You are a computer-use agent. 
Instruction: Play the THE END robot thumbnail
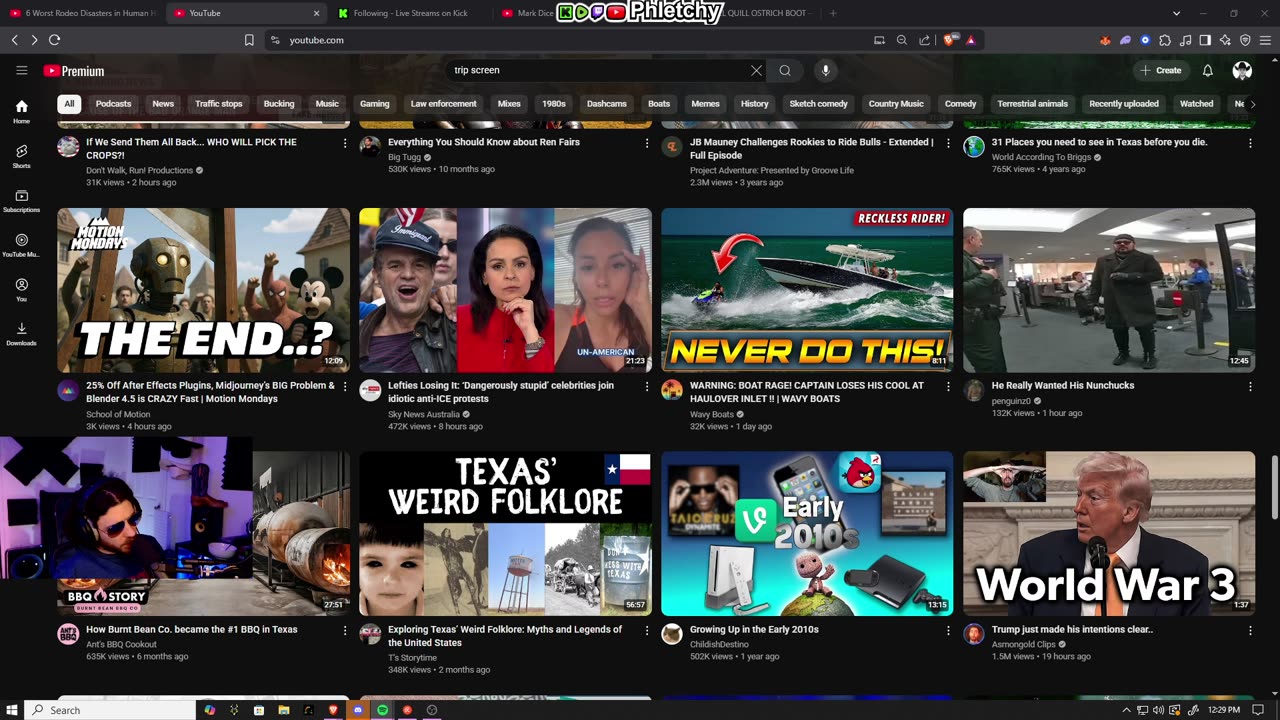click(x=203, y=290)
